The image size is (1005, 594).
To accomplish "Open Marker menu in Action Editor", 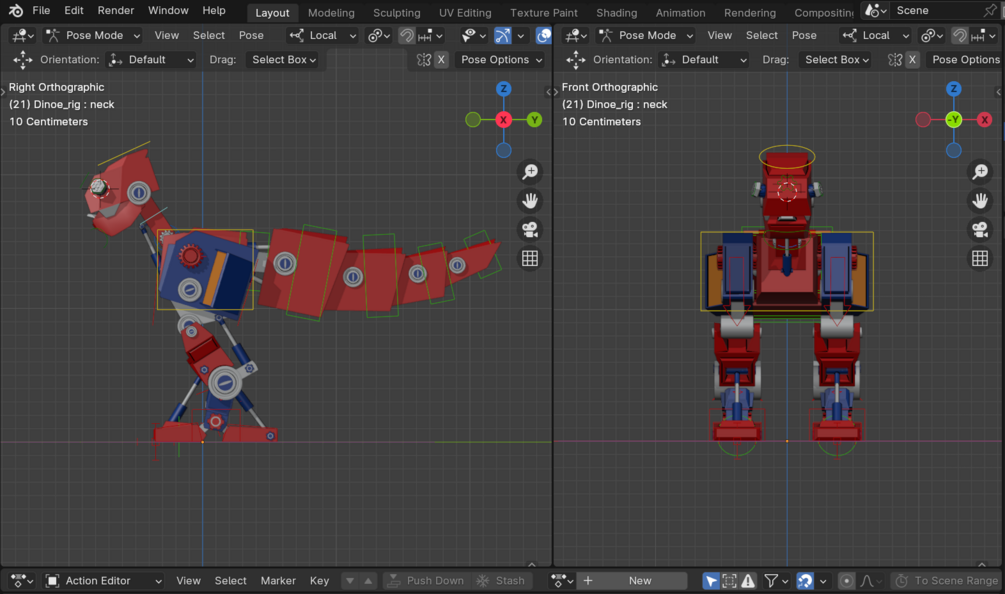I will [x=278, y=581].
